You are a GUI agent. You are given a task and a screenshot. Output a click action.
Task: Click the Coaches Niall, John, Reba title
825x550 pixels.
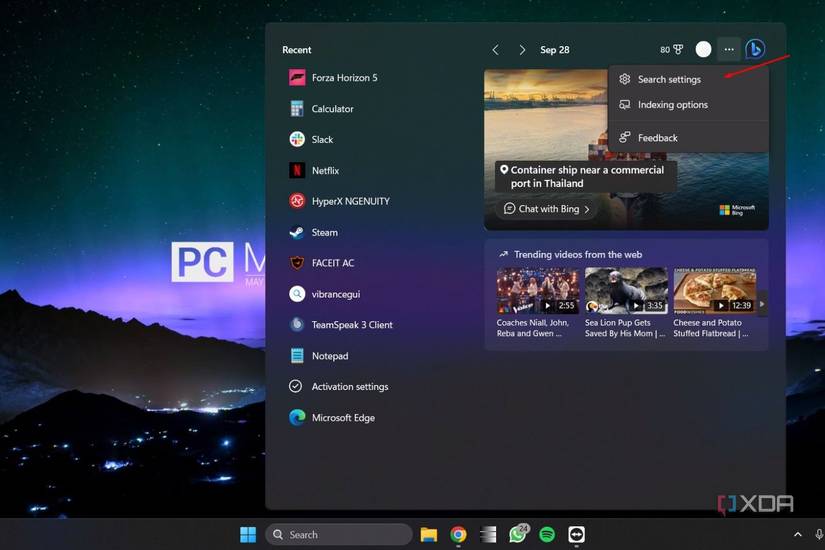[532, 328]
